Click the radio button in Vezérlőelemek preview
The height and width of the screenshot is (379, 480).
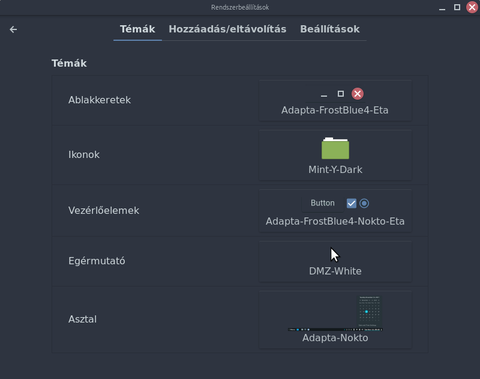pos(364,203)
